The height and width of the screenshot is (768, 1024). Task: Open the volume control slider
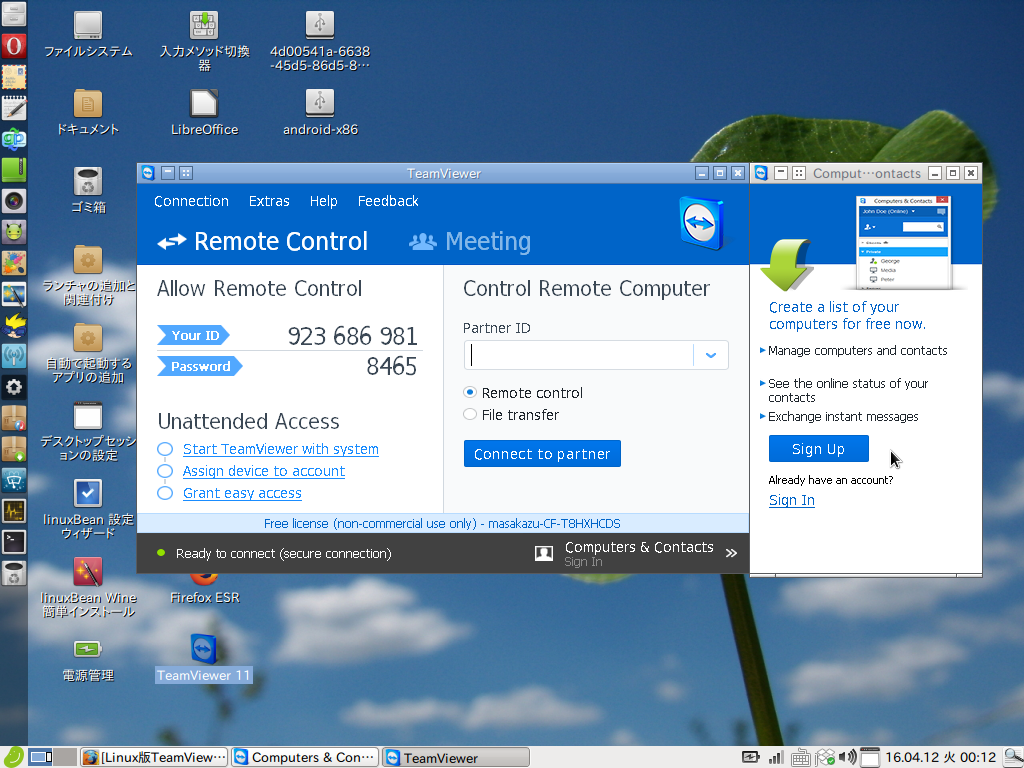tap(846, 757)
